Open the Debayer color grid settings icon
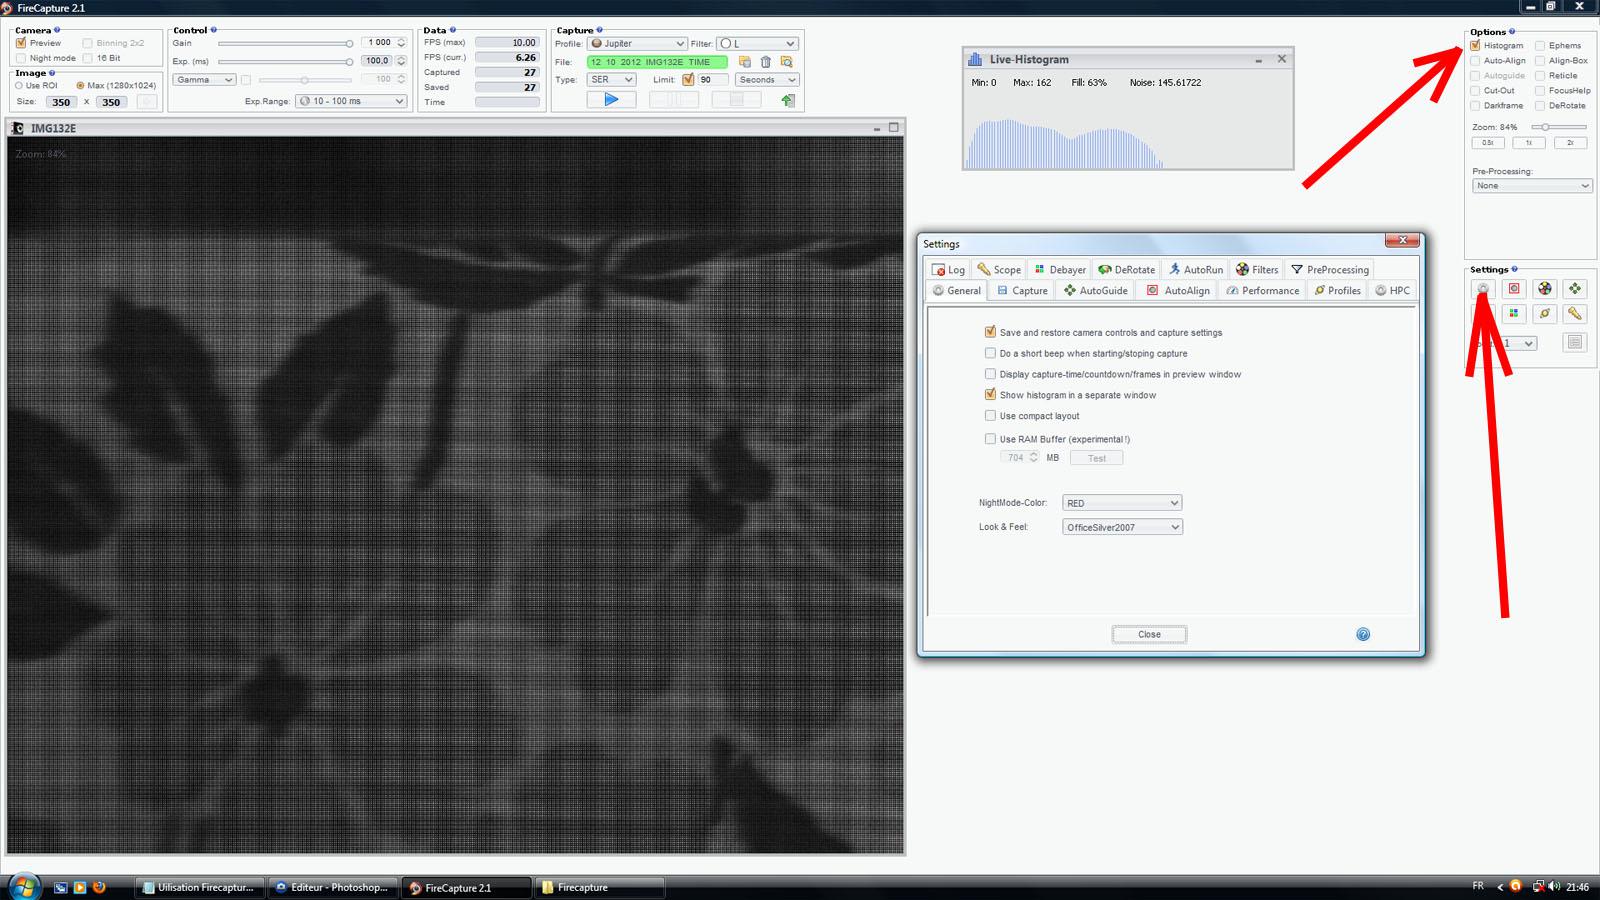 coord(1514,314)
